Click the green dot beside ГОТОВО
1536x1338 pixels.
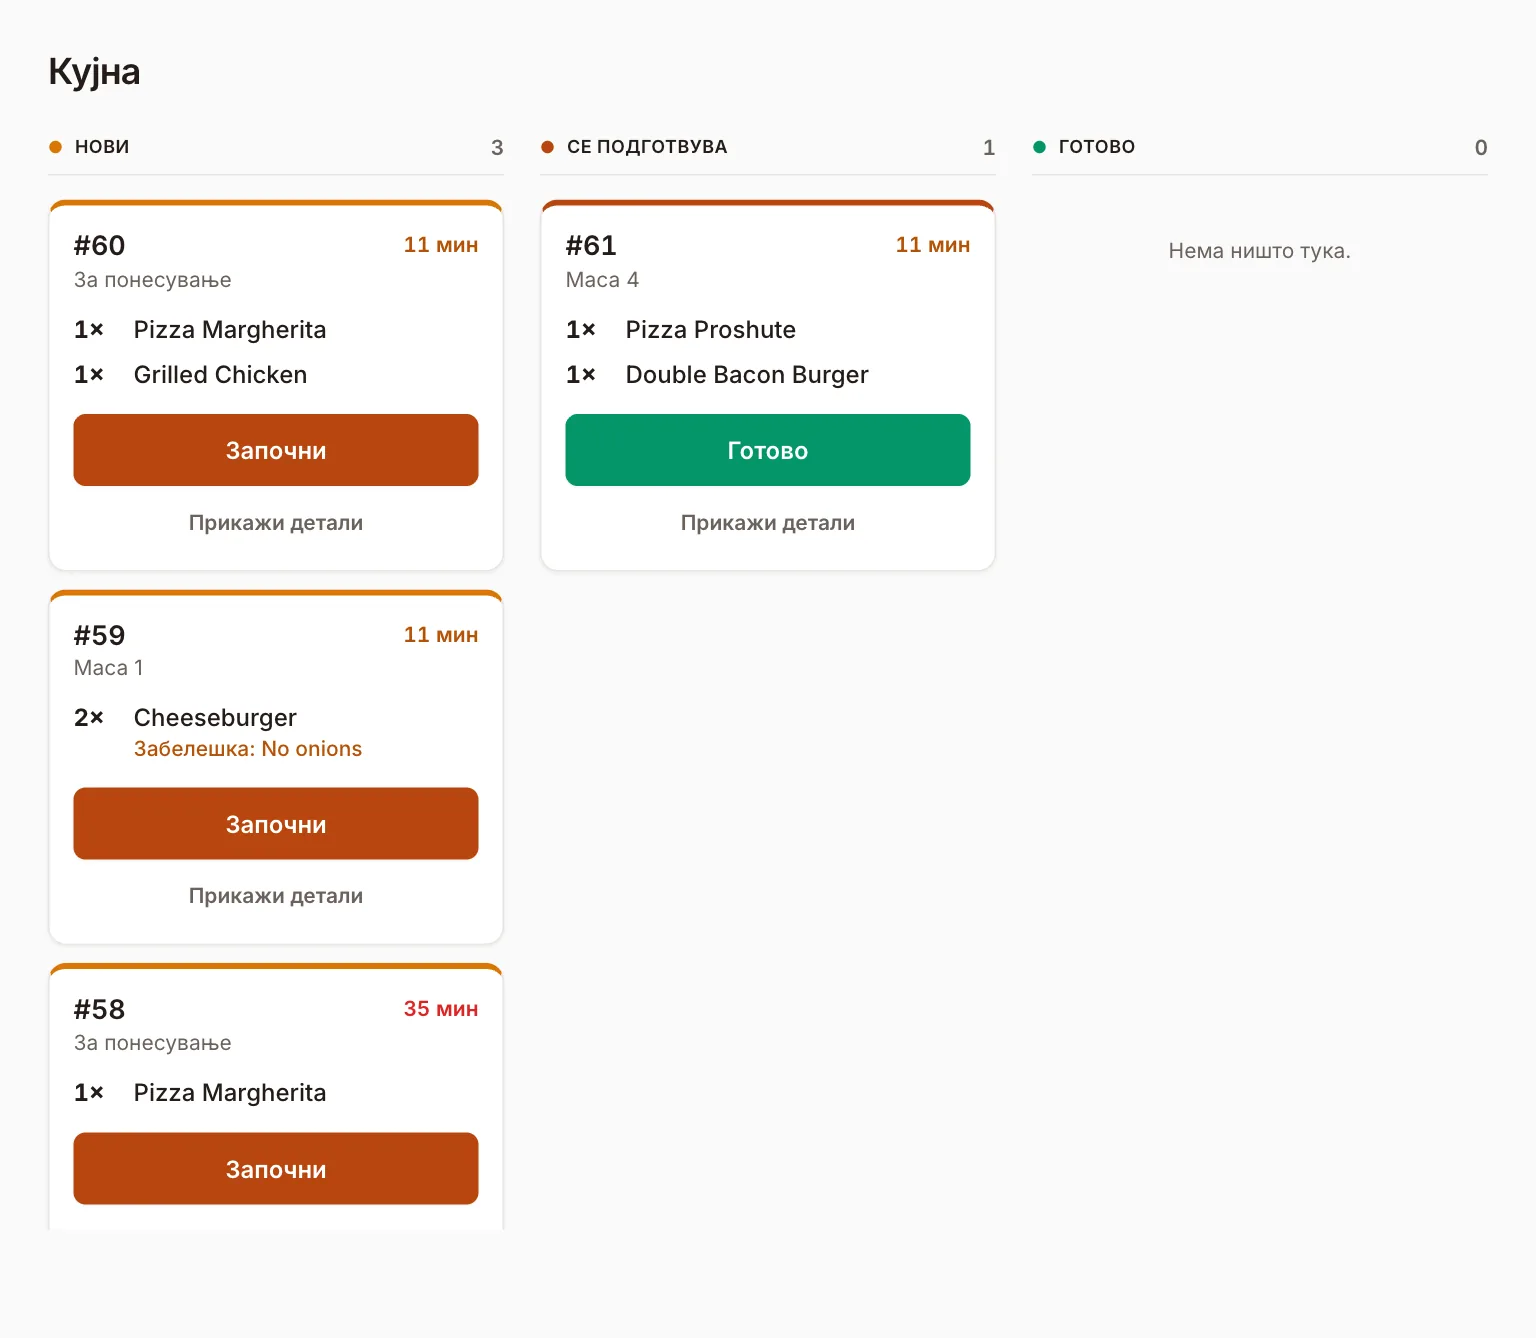(1039, 147)
